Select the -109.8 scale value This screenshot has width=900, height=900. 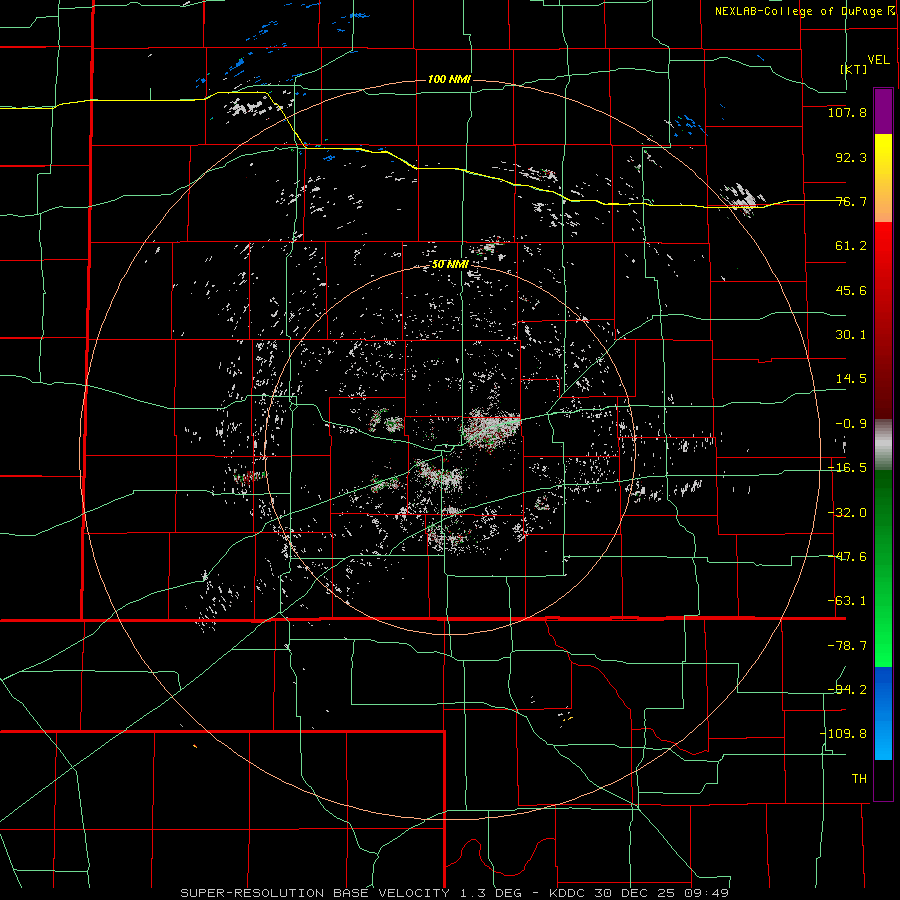pos(843,734)
